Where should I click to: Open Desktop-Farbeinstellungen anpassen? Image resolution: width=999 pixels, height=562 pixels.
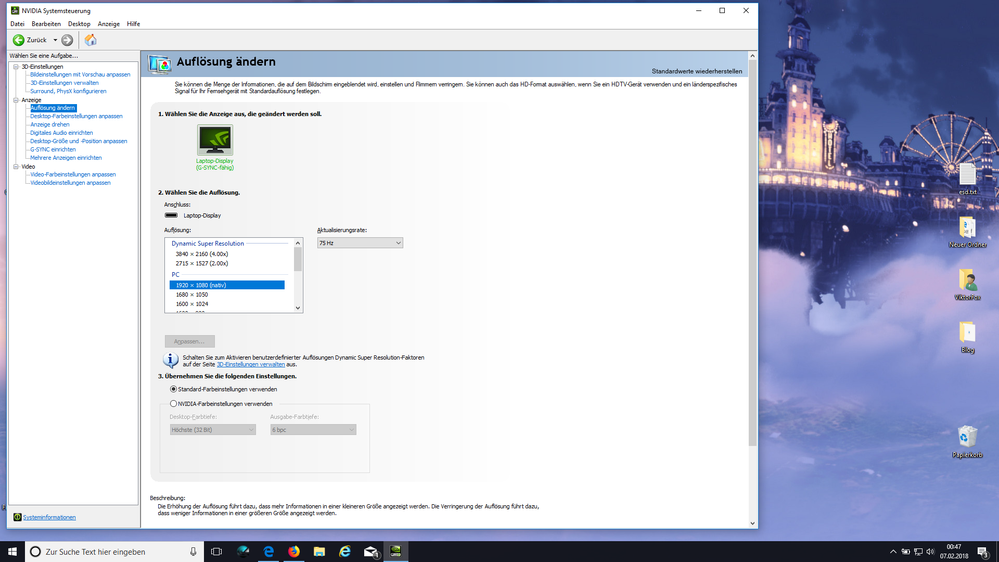coord(76,116)
